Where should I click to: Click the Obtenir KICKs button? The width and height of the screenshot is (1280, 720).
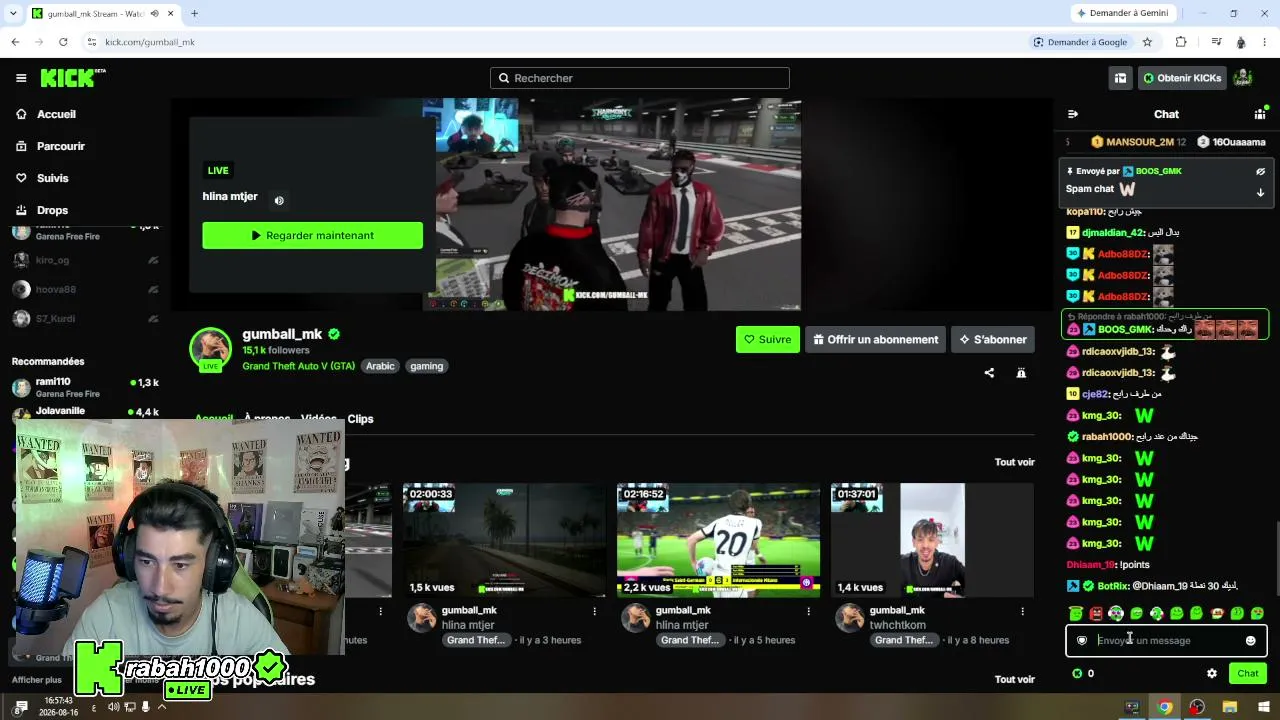click(x=1182, y=78)
